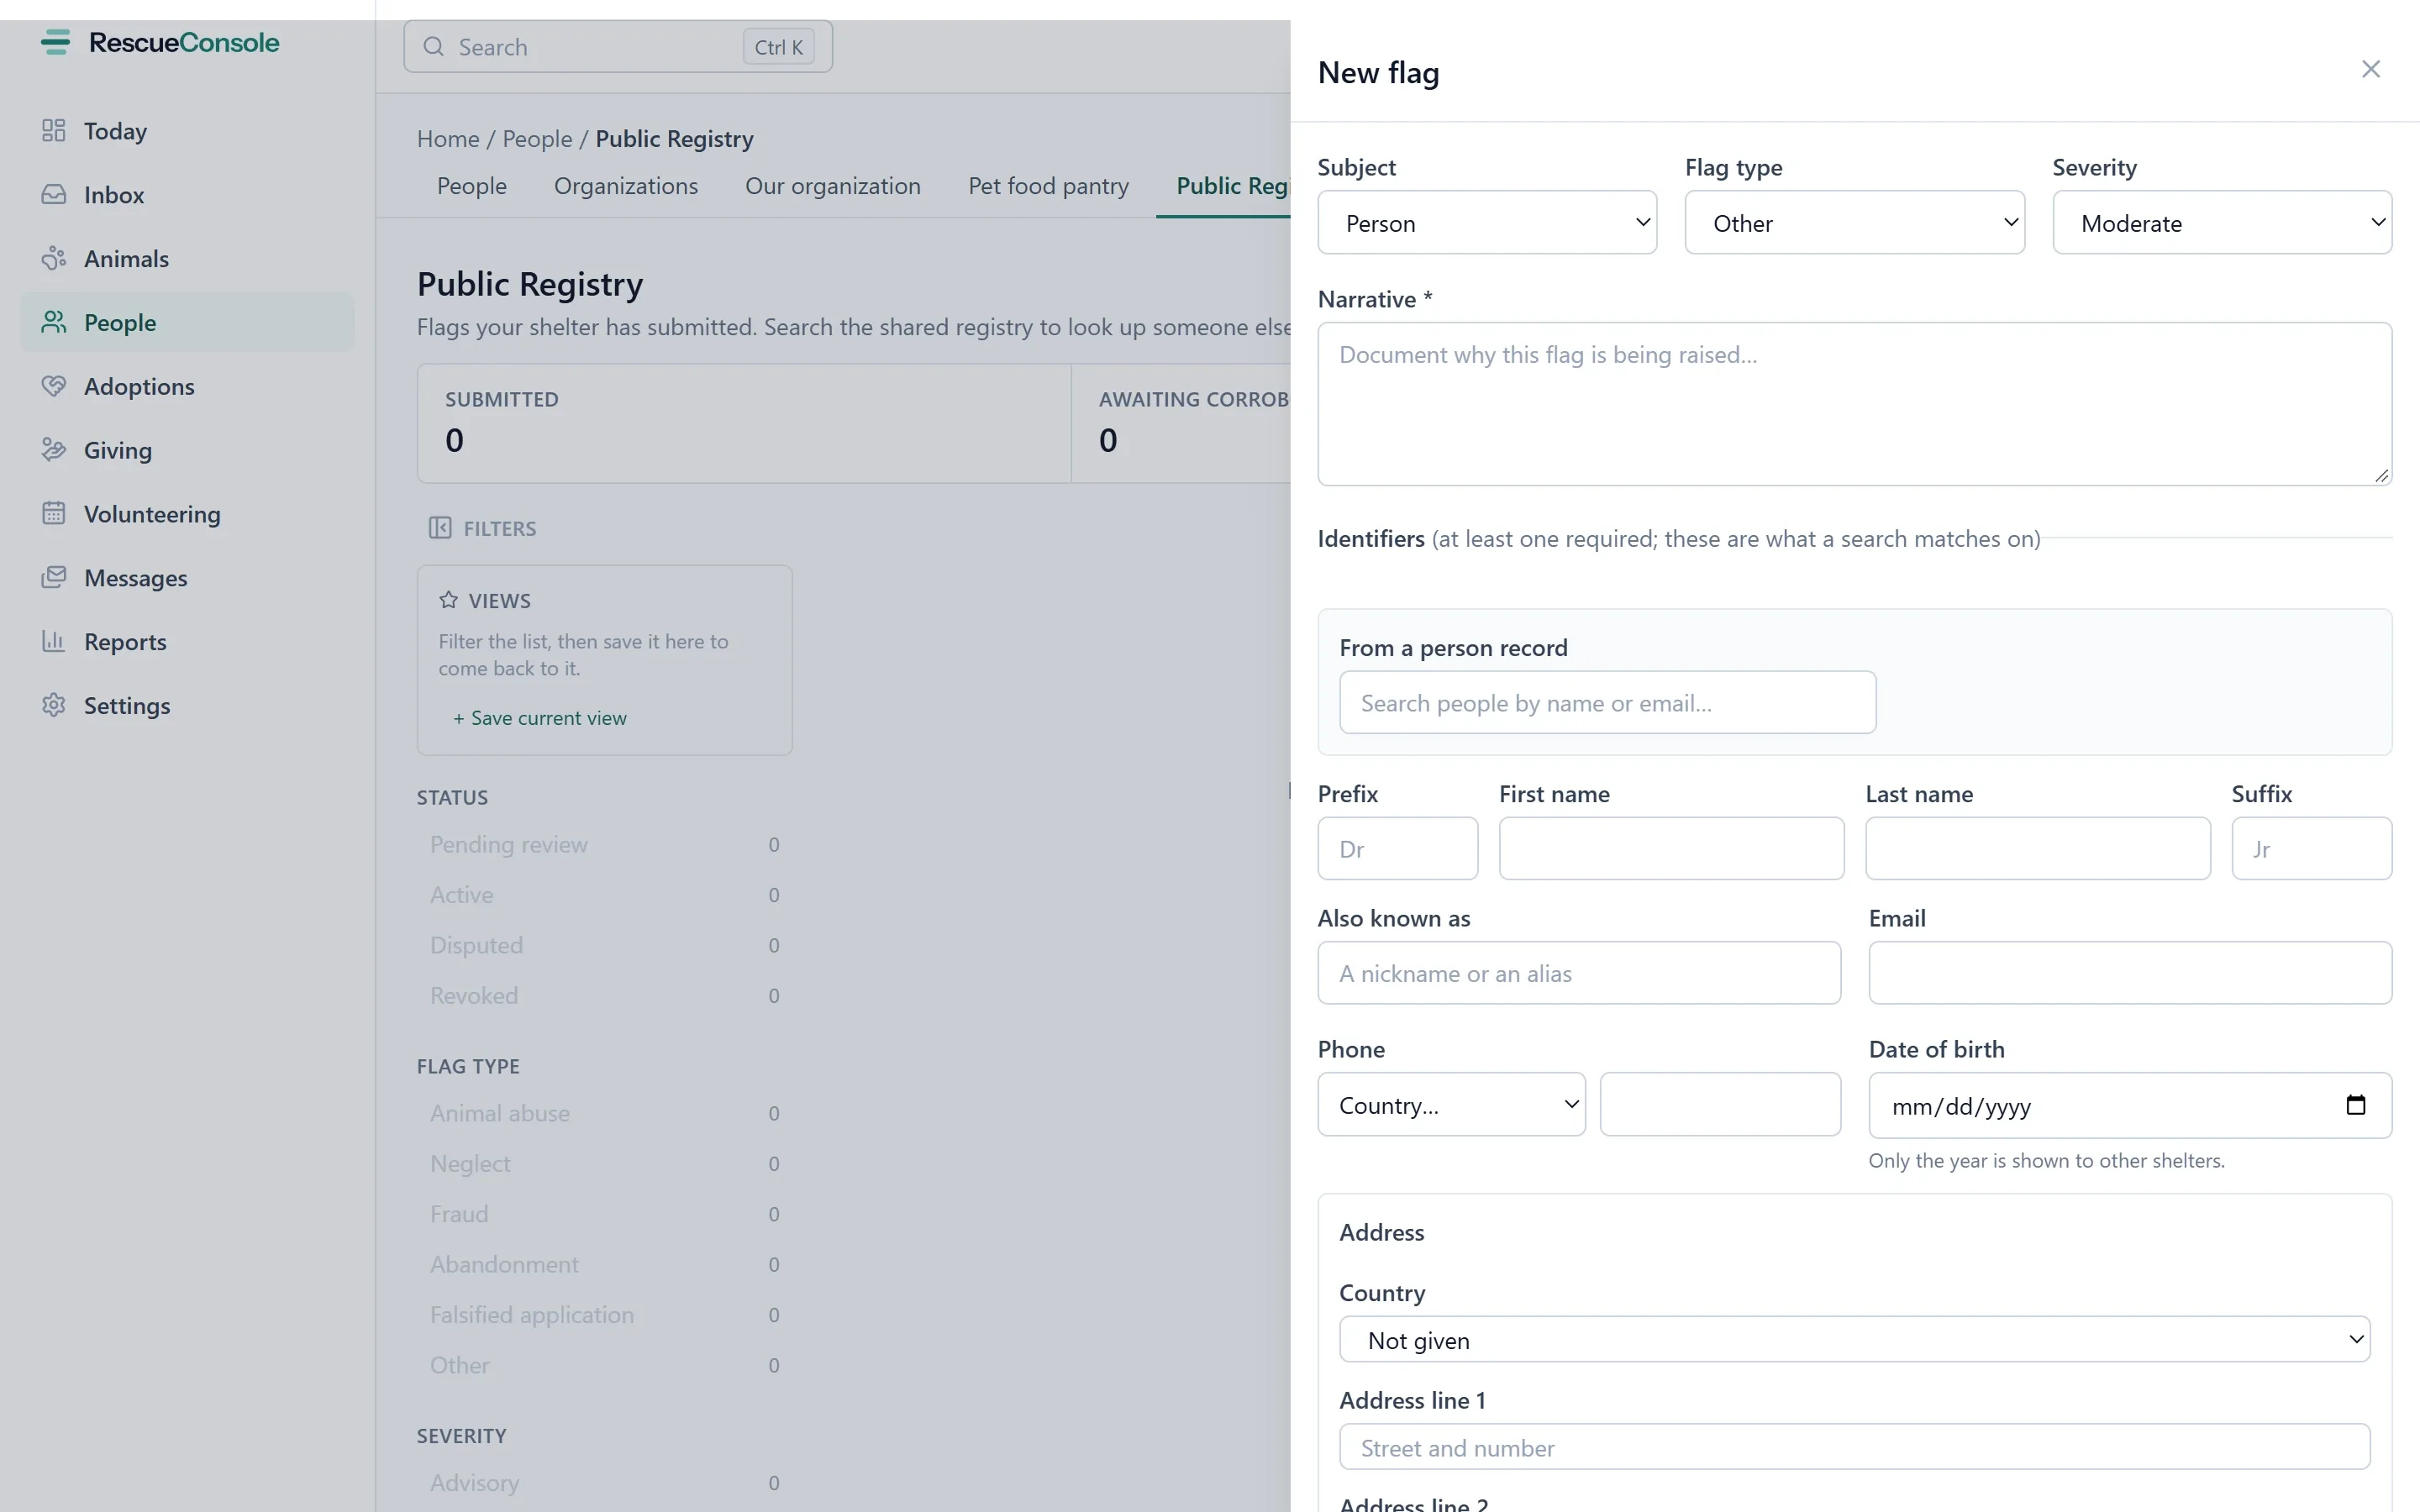
Task: Open the Flag type dropdown
Action: tap(1854, 222)
